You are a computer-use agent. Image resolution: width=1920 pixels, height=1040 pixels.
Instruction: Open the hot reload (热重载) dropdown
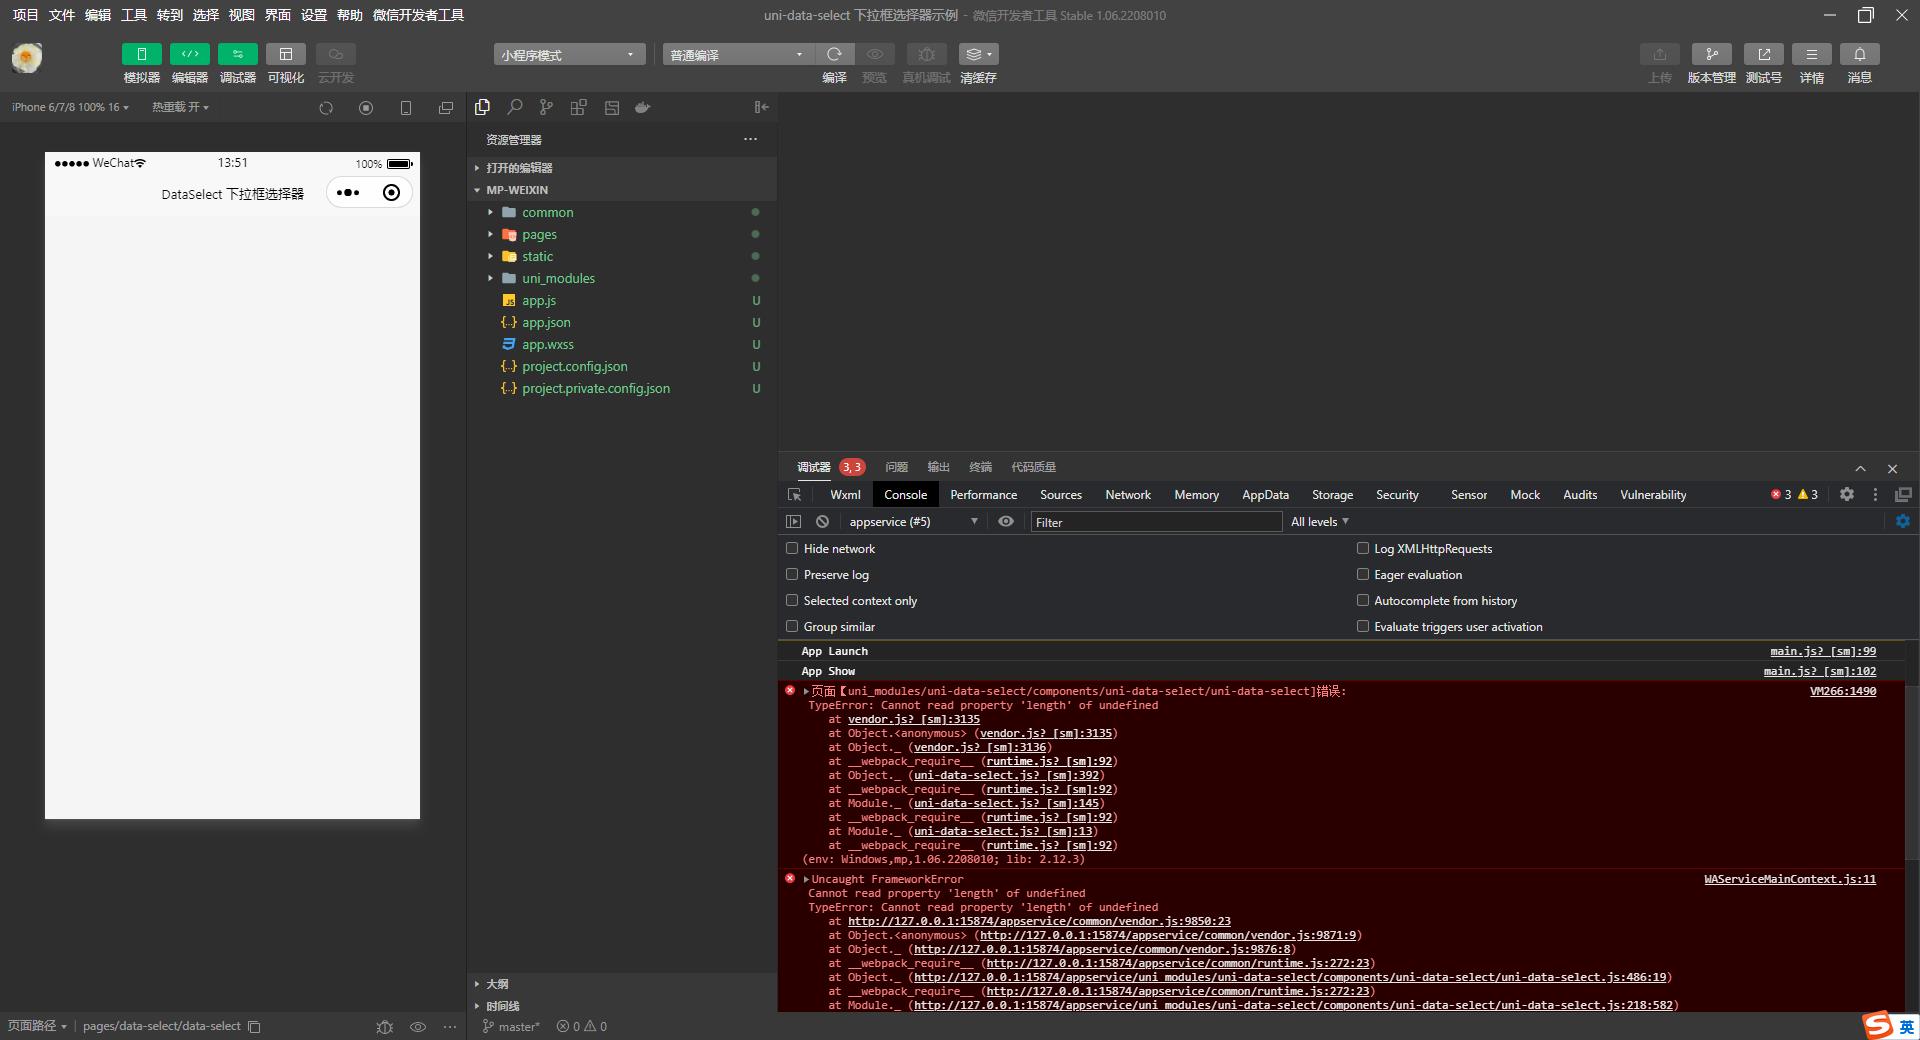tap(180, 107)
